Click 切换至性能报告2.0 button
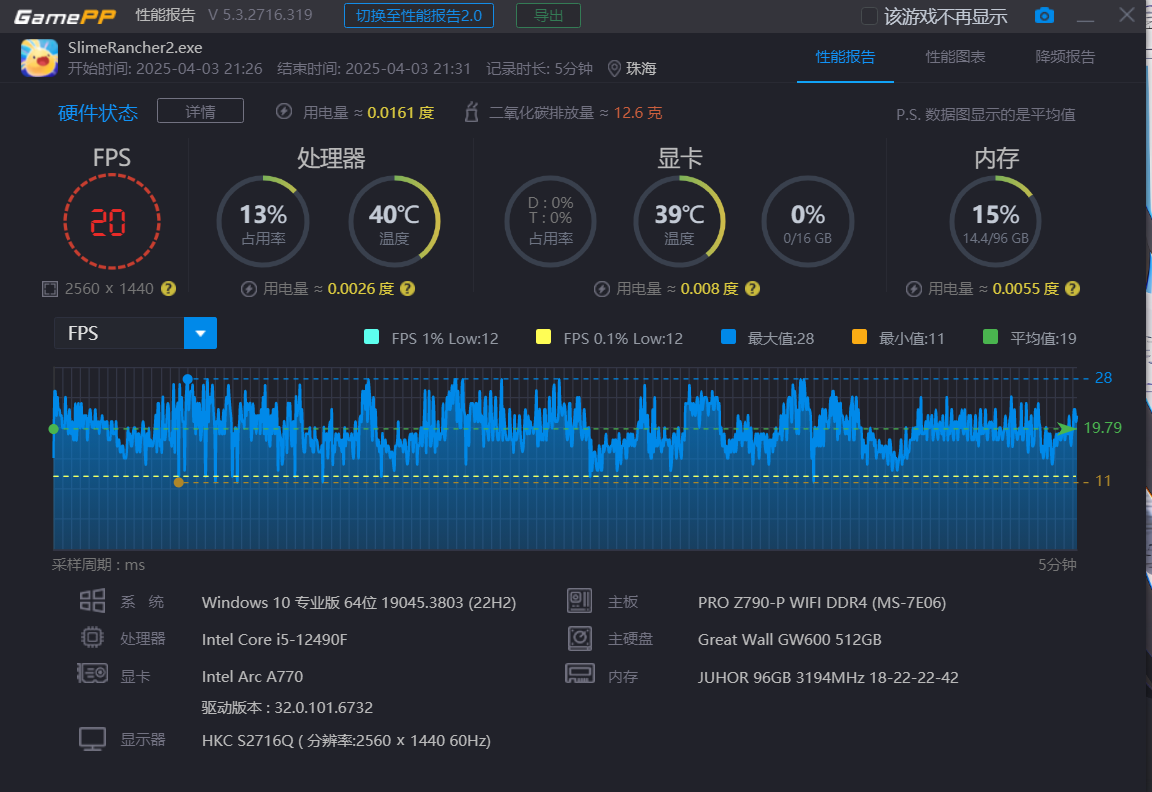 click(419, 15)
